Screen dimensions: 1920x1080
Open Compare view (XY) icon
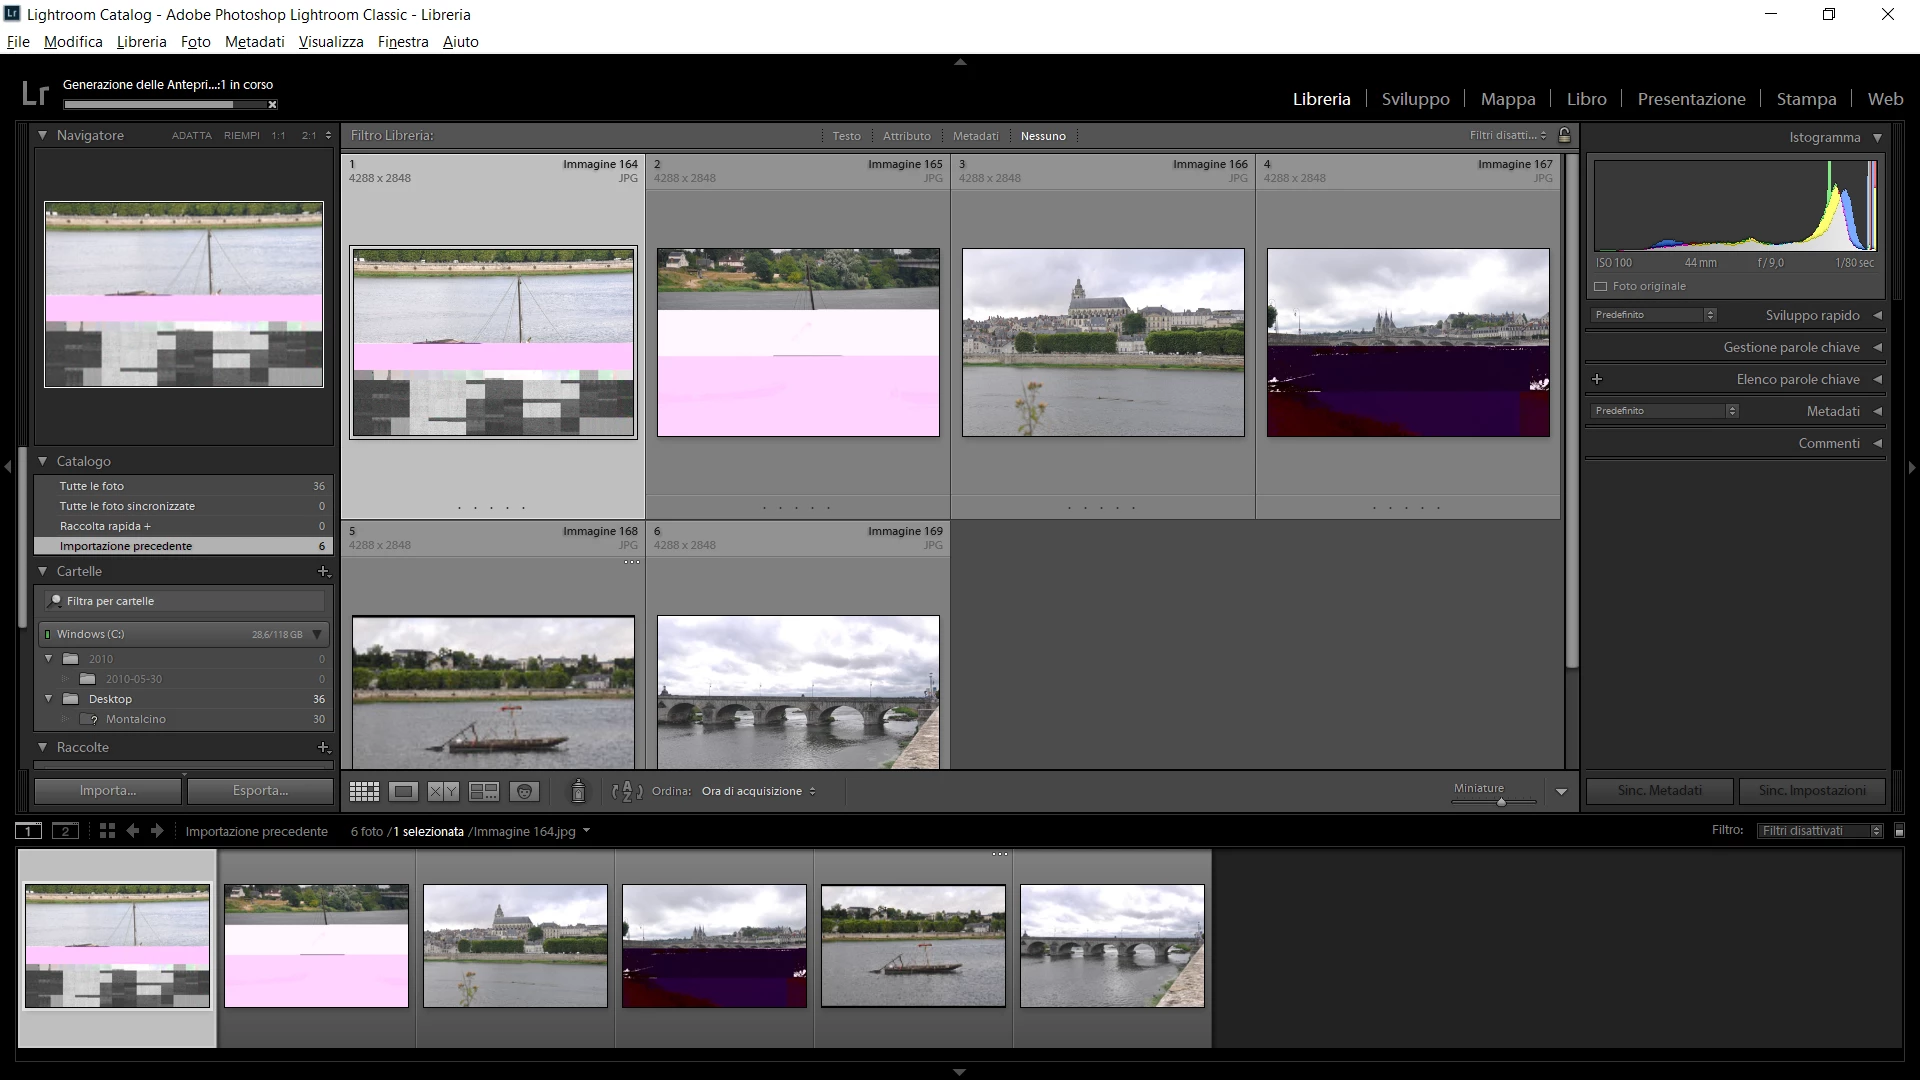(443, 791)
